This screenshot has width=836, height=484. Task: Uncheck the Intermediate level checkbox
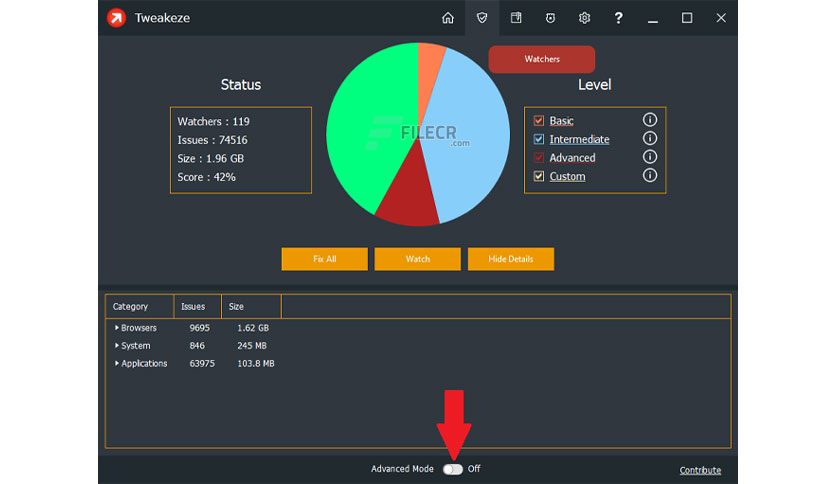tap(538, 139)
